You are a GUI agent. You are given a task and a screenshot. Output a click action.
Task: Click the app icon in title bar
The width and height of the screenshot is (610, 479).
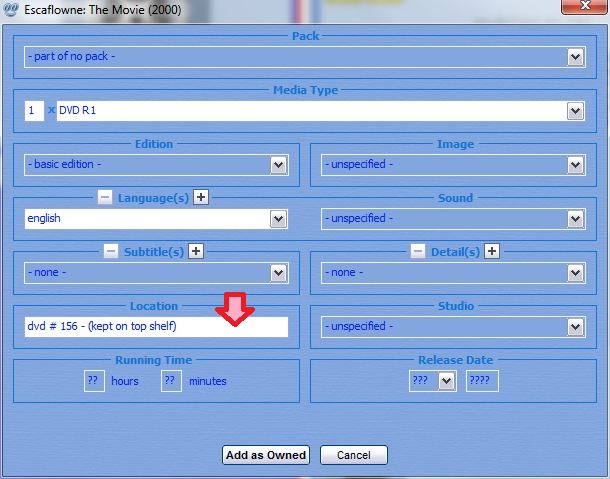pyautogui.click(x=11, y=9)
